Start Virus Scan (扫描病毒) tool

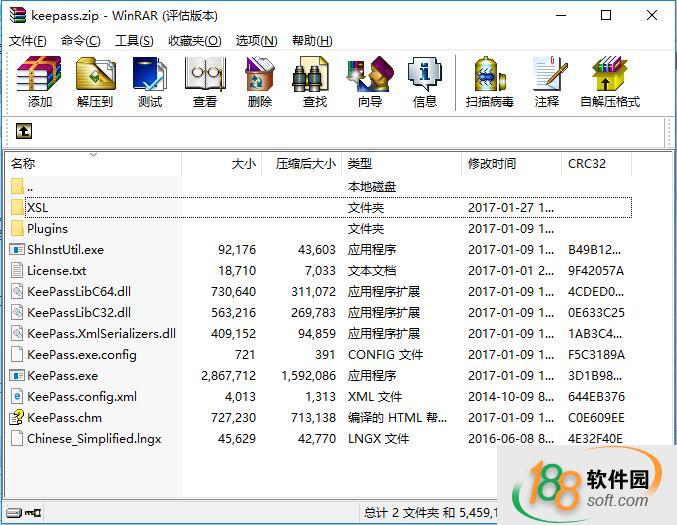[x=489, y=81]
